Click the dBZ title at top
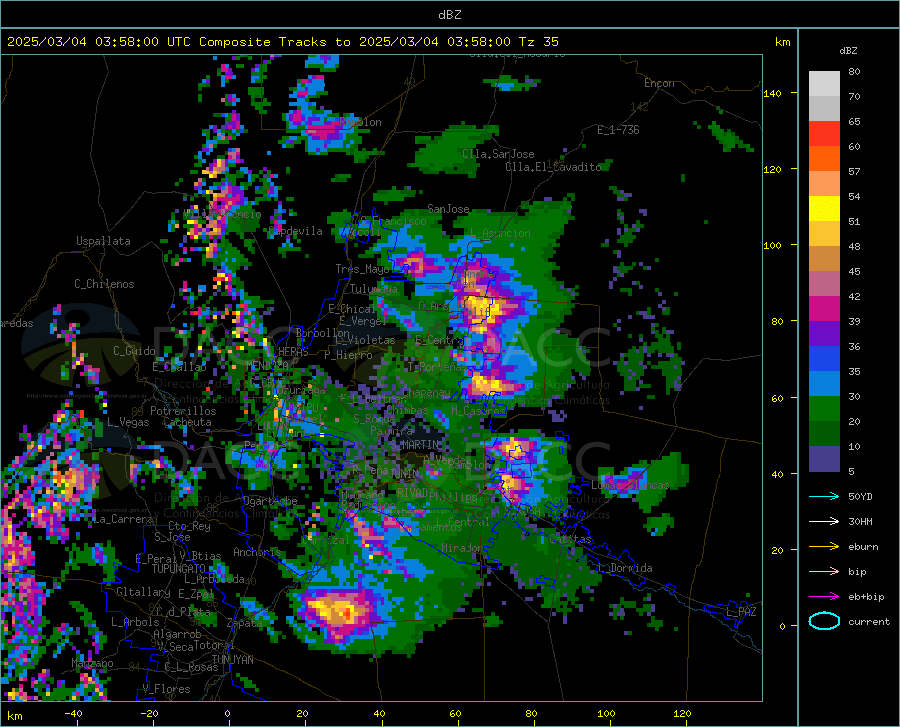The height and width of the screenshot is (727, 900). coord(449,15)
